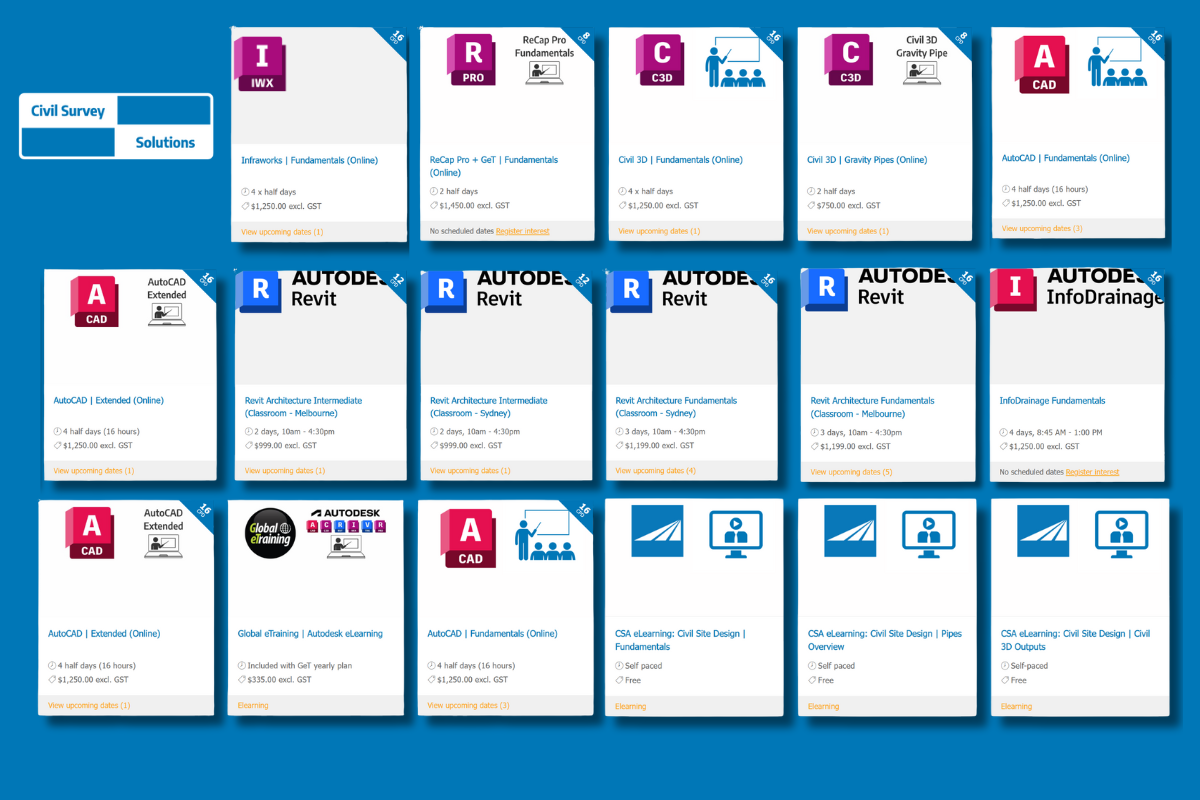Image resolution: width=1200 pixels, height=800 pixels.
Task: Click road logo on Civil 3D Outputs card
Action: tap(1044, 531)
